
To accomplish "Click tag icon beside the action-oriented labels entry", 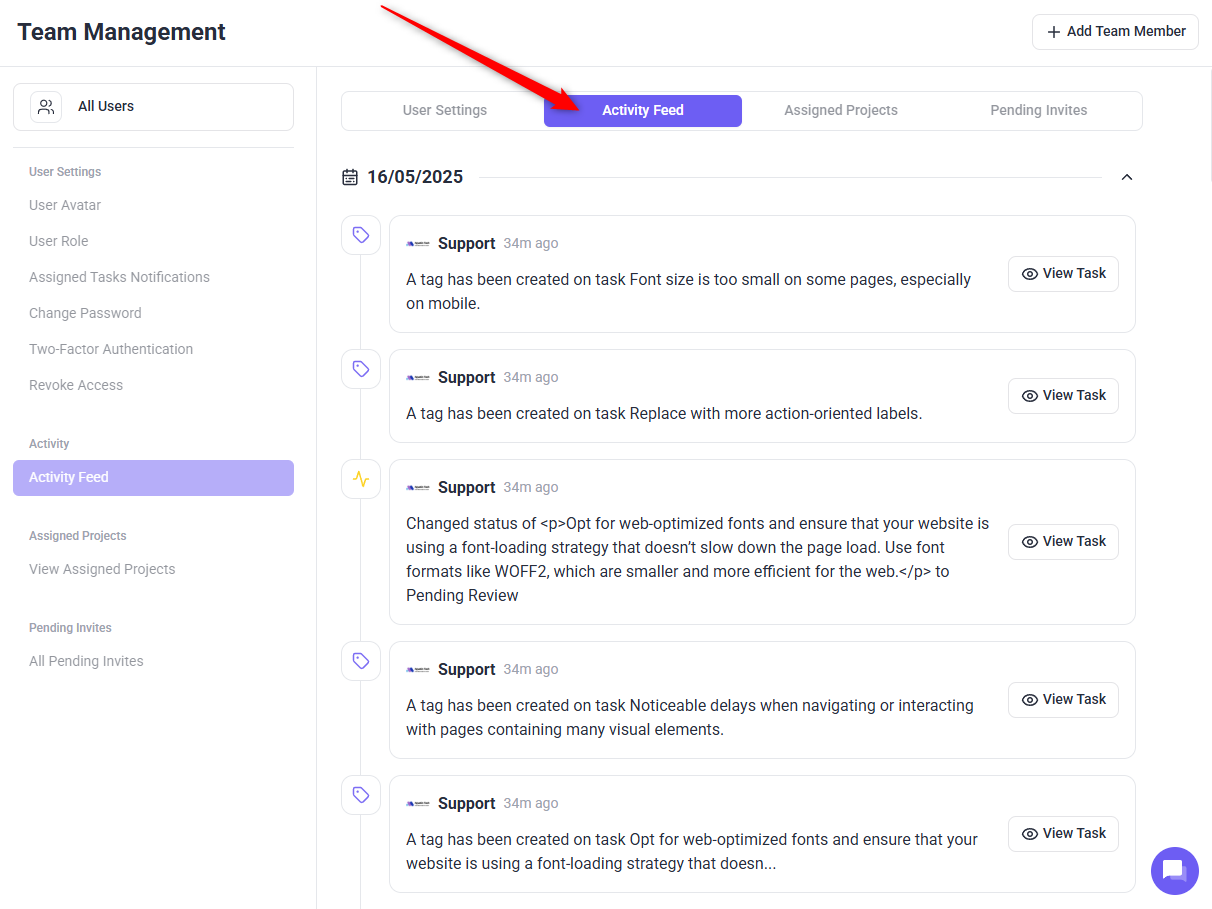I will (x=361, y=369).
